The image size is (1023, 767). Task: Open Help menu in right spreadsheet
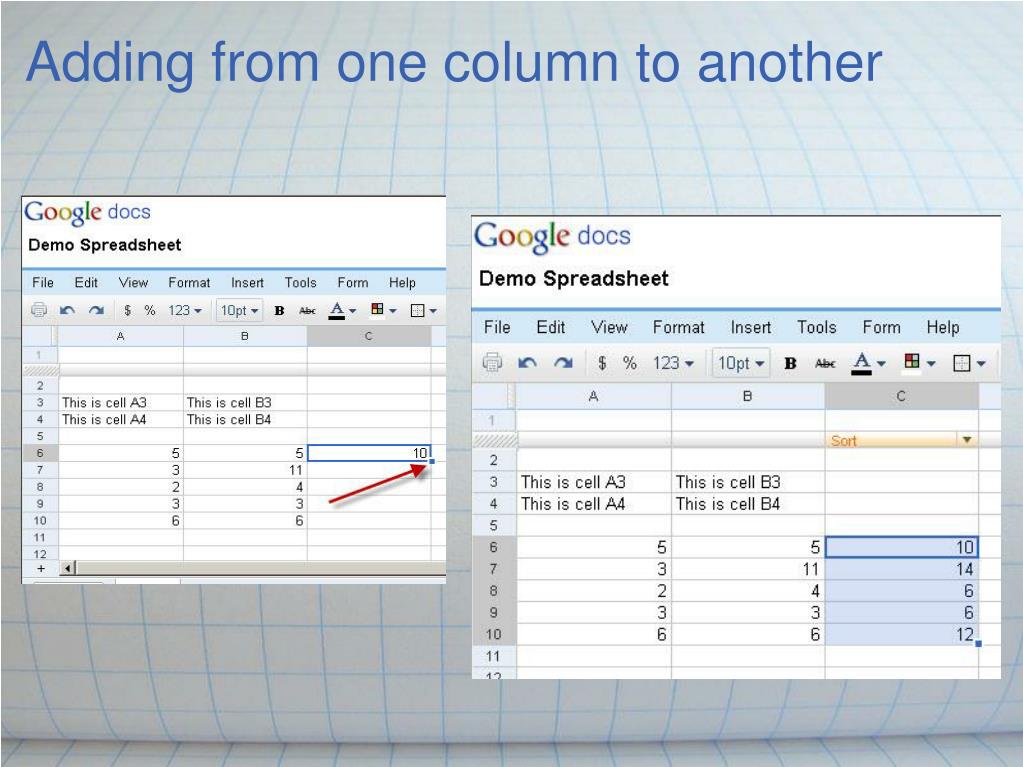click(943, 327)
